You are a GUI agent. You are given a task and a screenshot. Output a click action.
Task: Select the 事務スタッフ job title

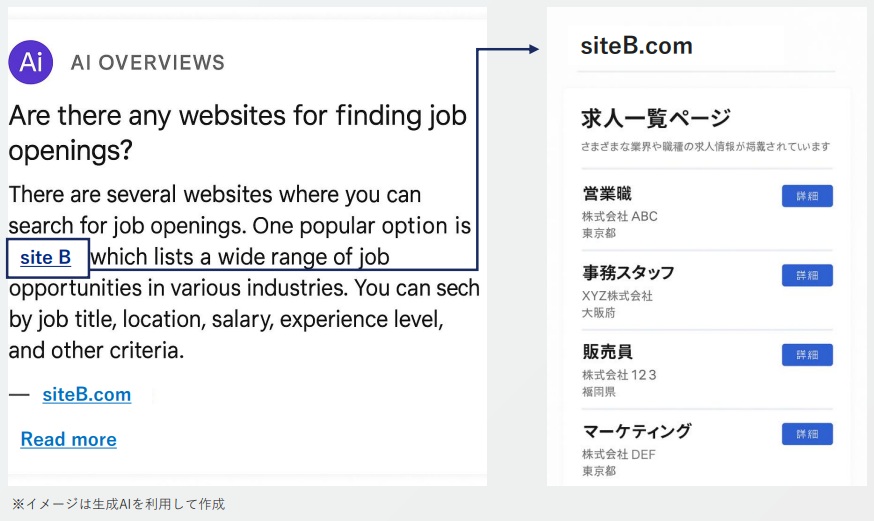628,272
